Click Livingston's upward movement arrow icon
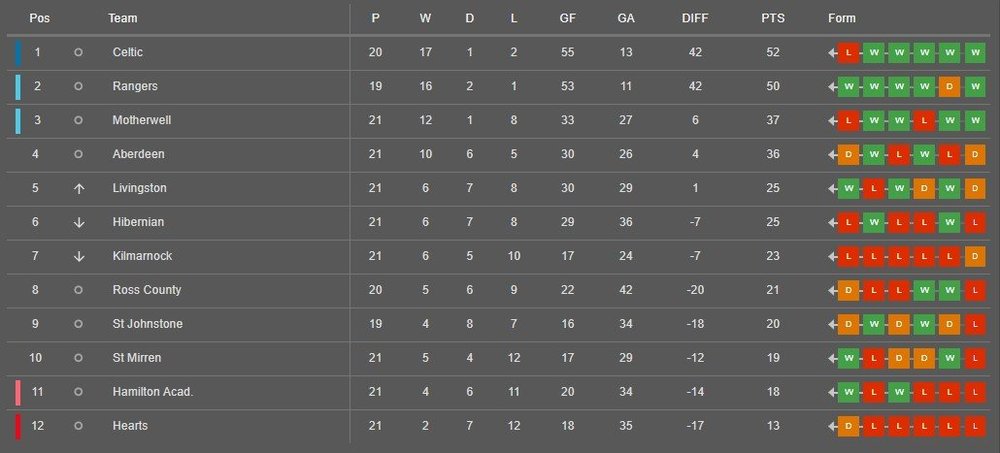Image resolution: width=1000 pixels, height=453 pixels. coord(78,188)
